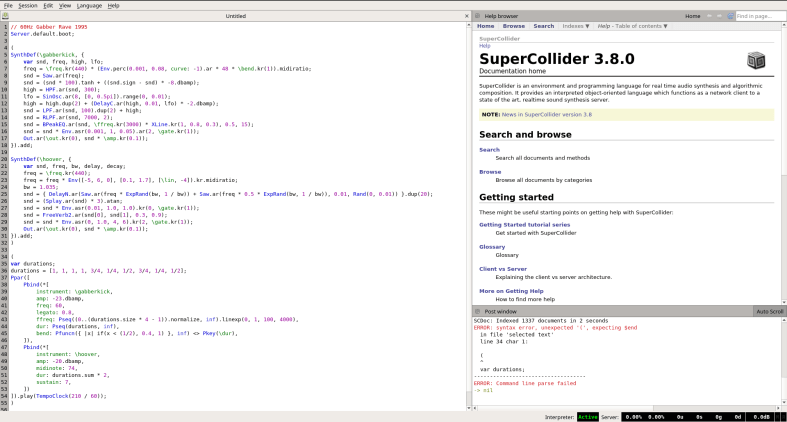Screen dimensions: 787x422
Task: Go forward in the Help browser
Action: [x=720, y=16]
